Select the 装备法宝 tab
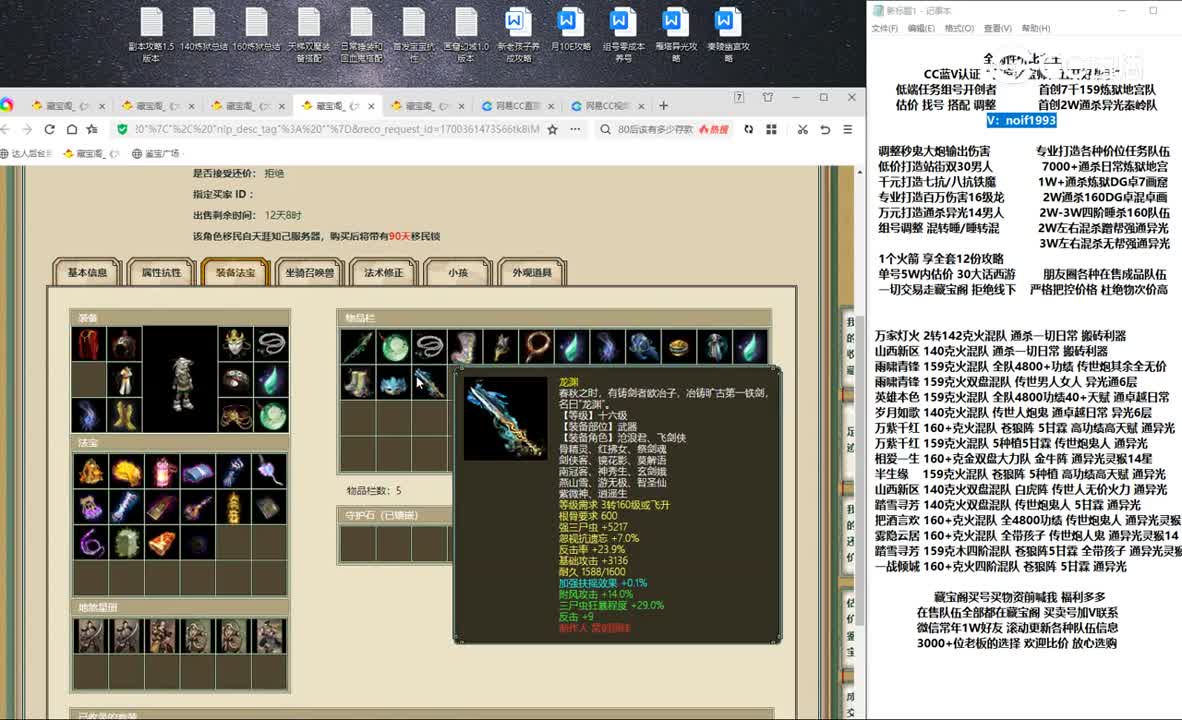1182x720 pixels. click(235, 272)
